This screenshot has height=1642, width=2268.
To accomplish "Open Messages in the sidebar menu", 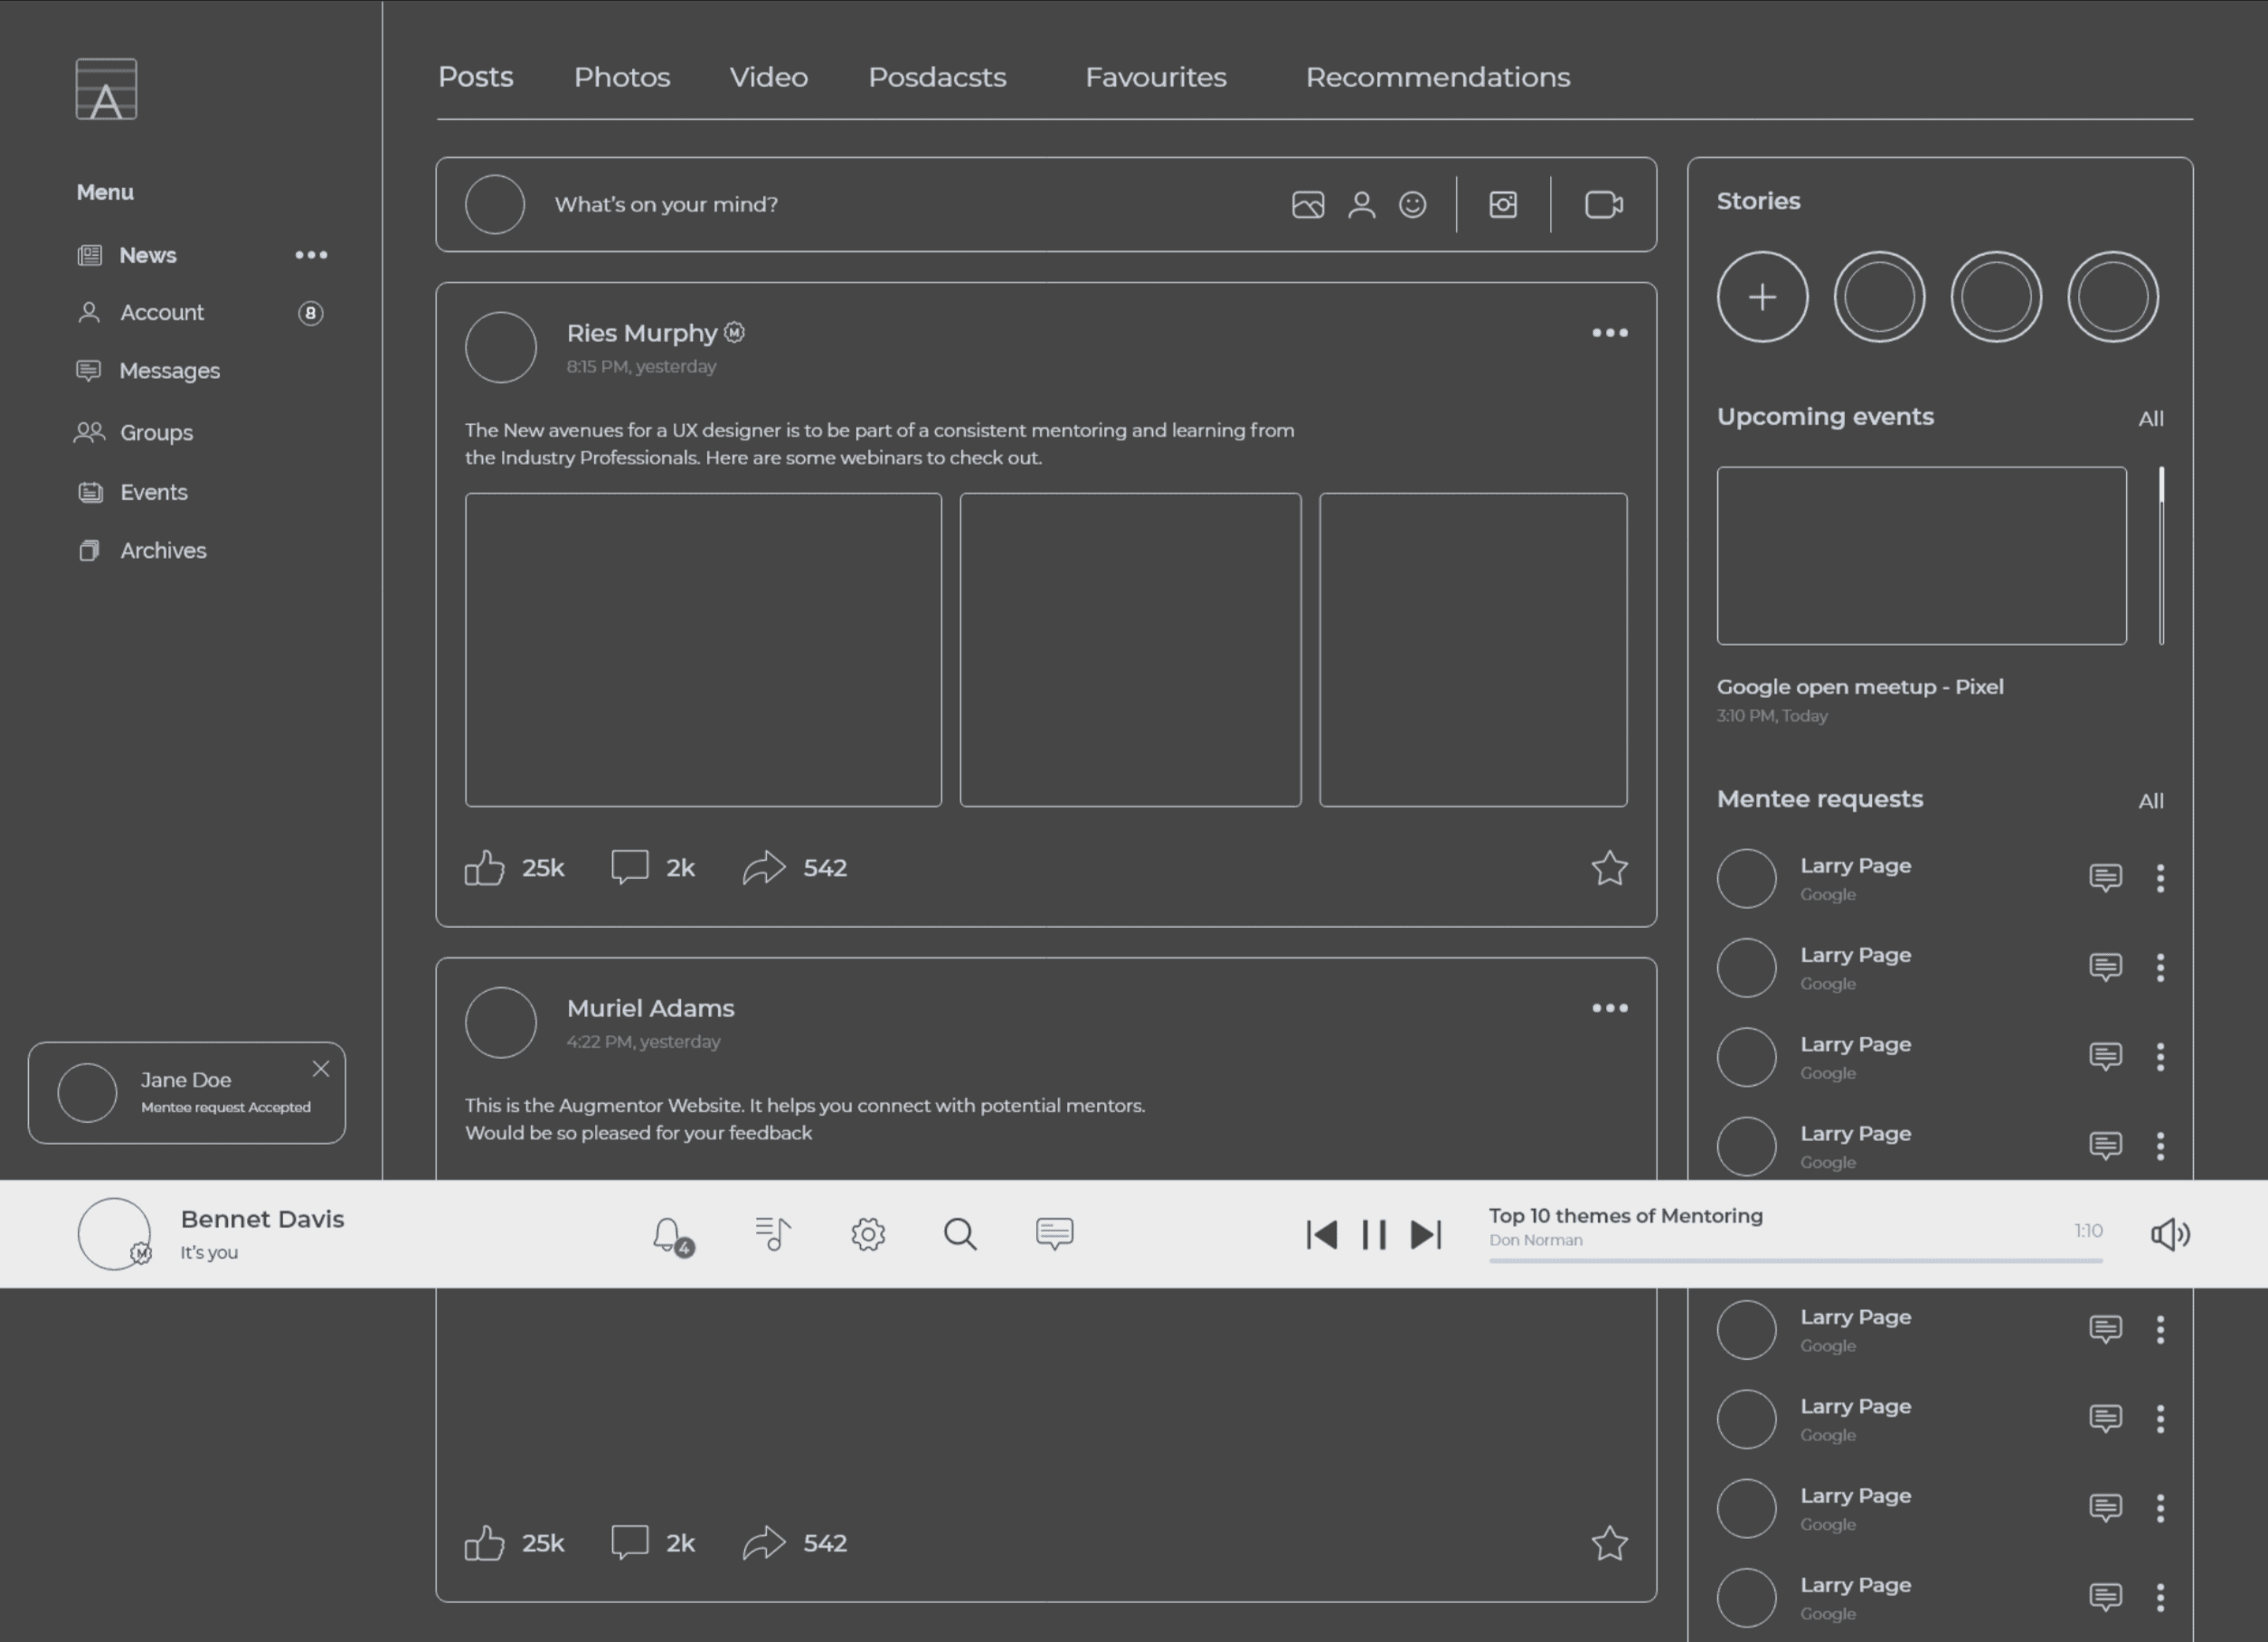I will click(168, 371).
